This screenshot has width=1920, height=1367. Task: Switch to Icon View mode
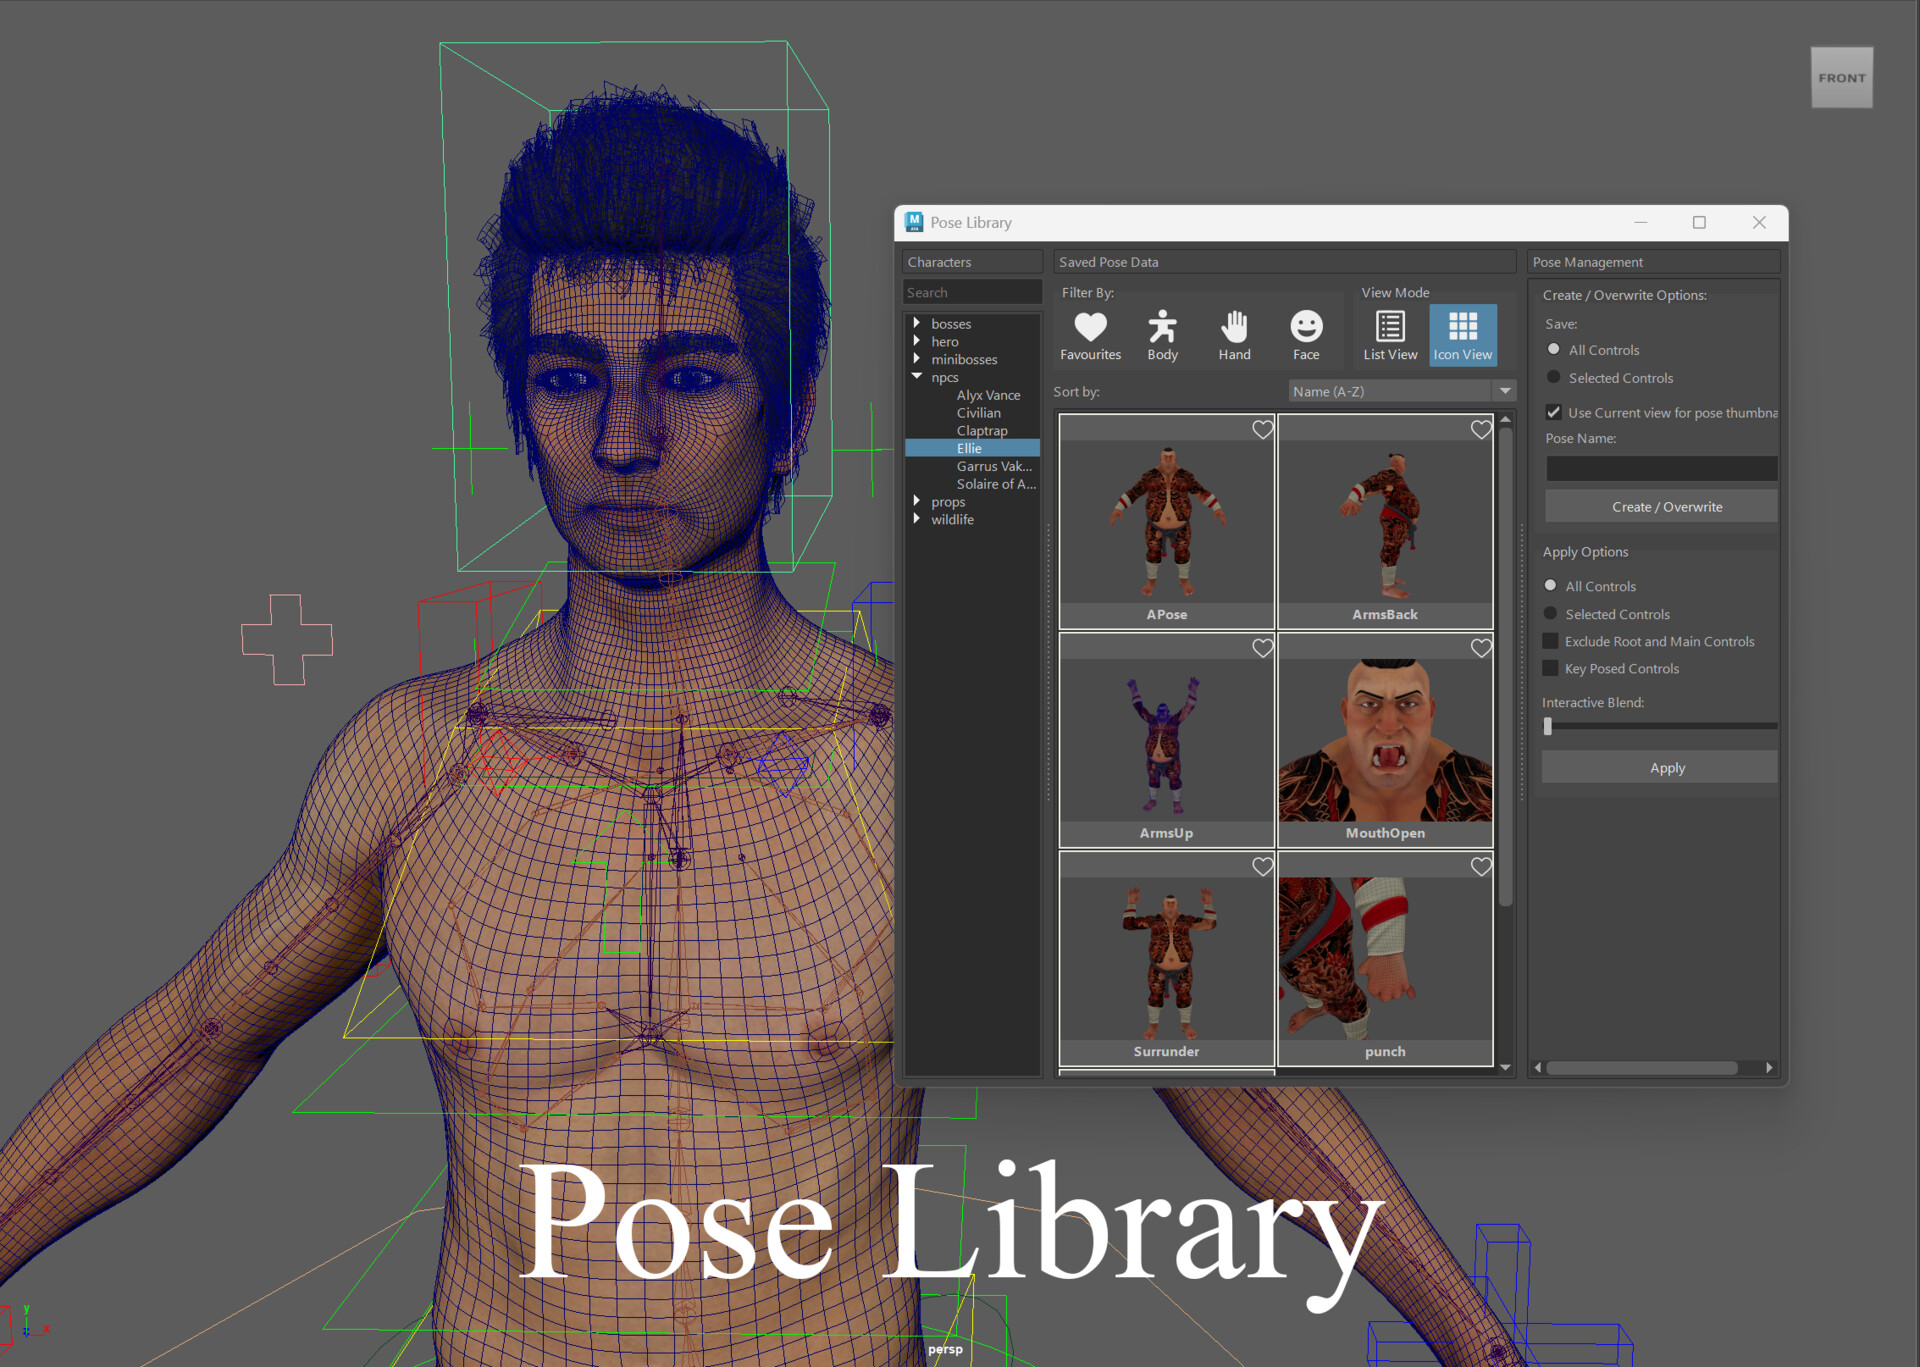coord(1462,334)
